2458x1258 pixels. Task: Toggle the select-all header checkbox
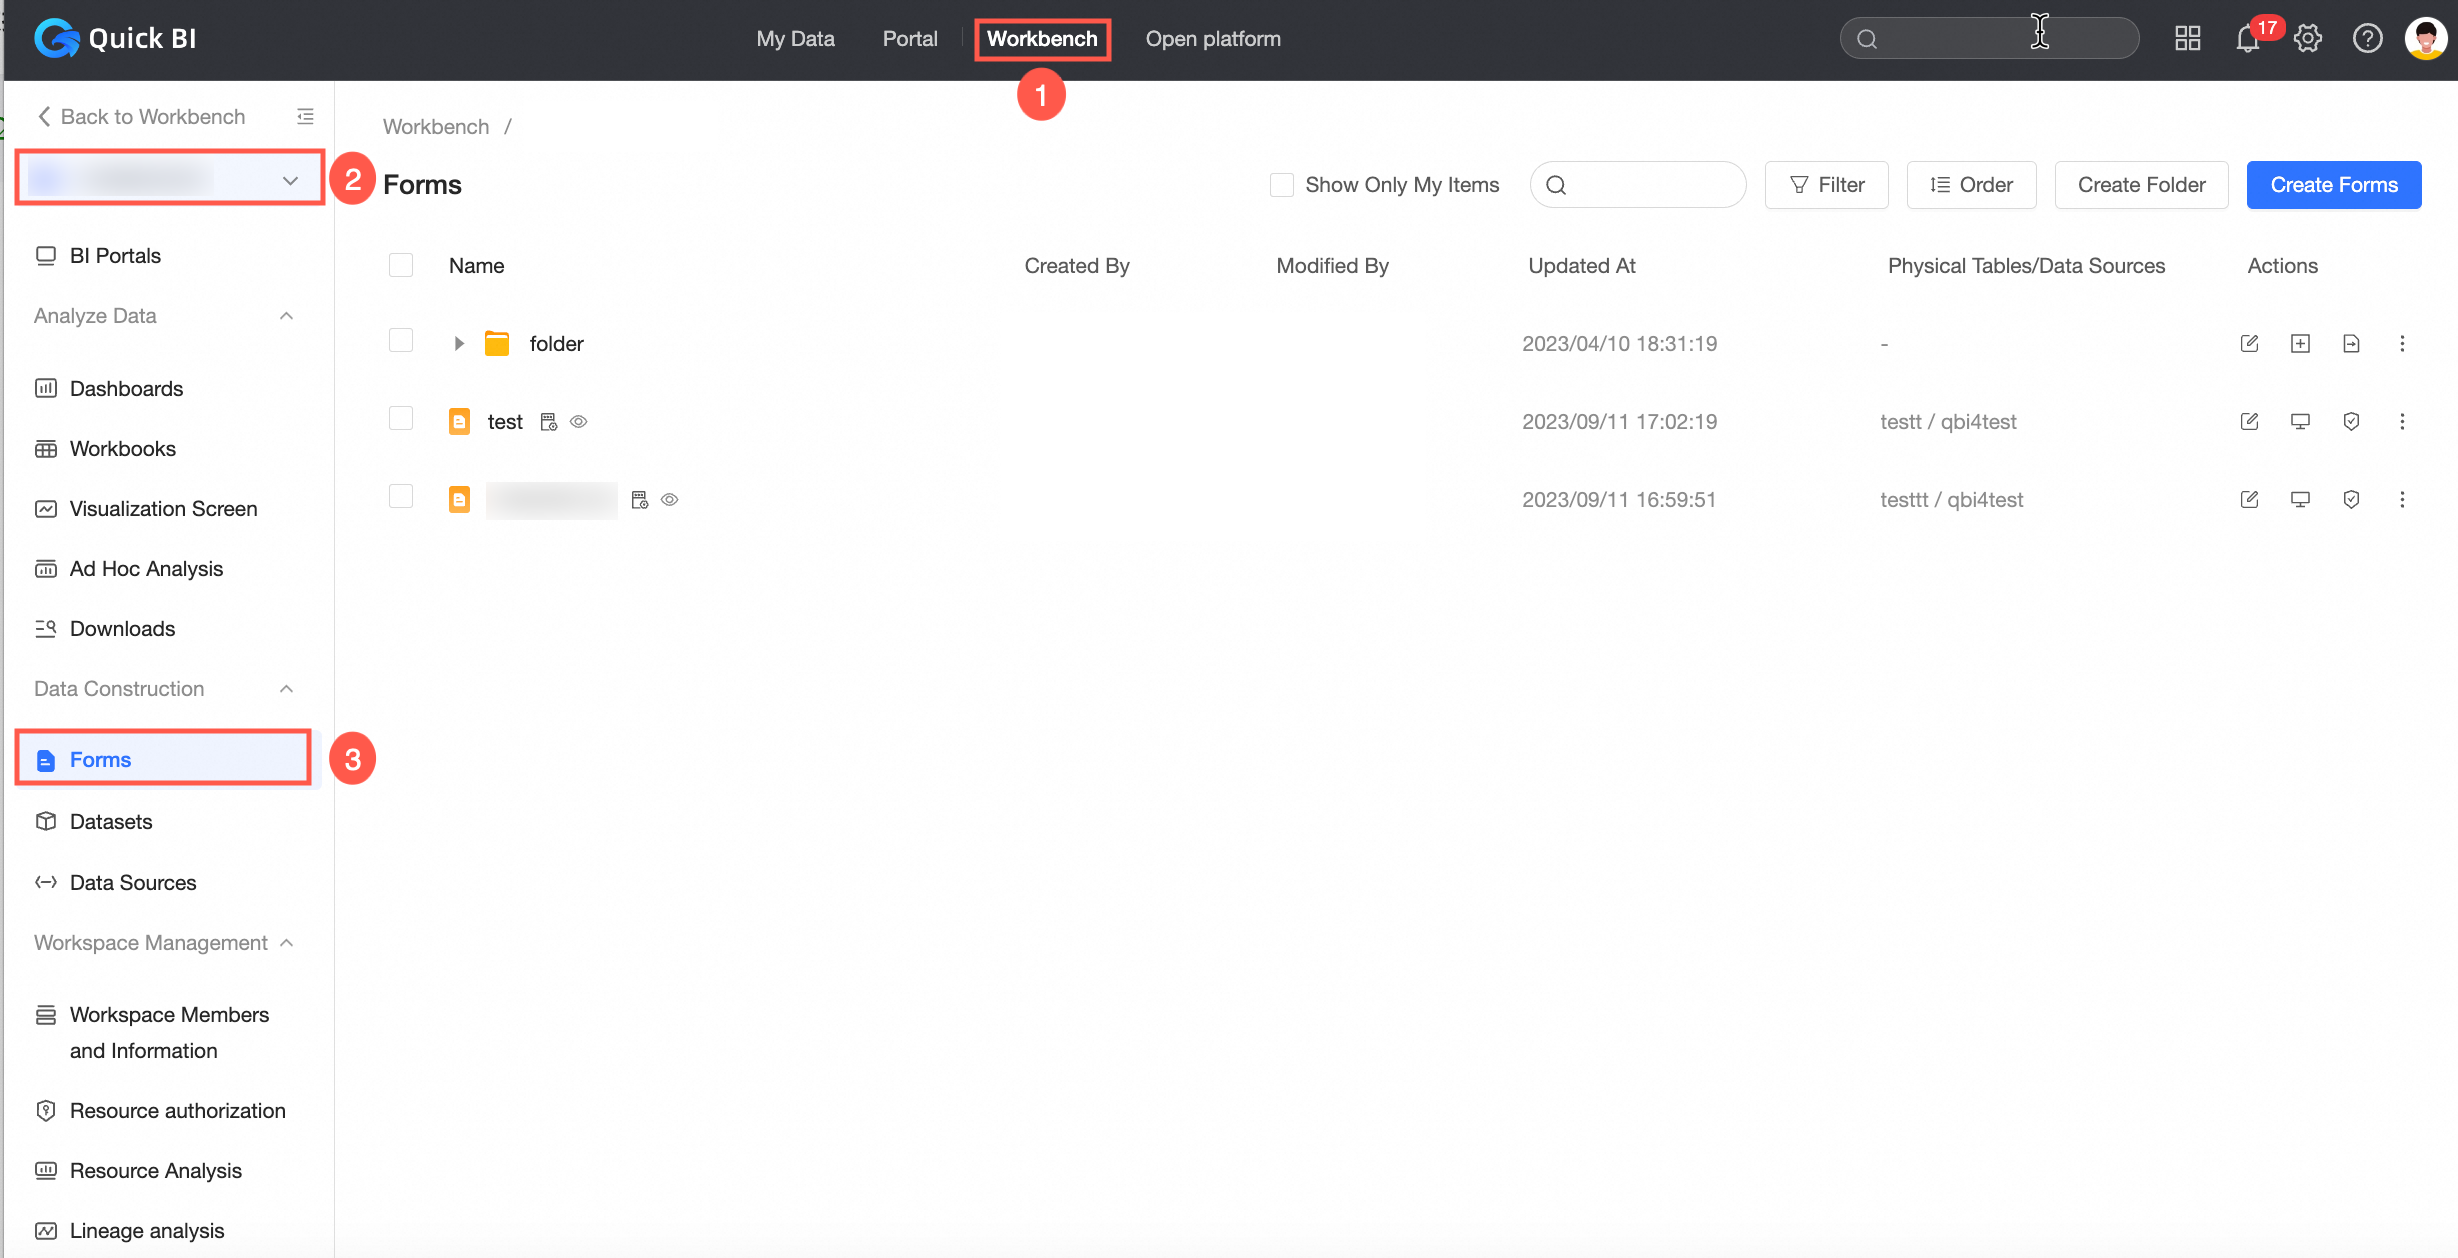pyautogui.click(x=401, y=265)
